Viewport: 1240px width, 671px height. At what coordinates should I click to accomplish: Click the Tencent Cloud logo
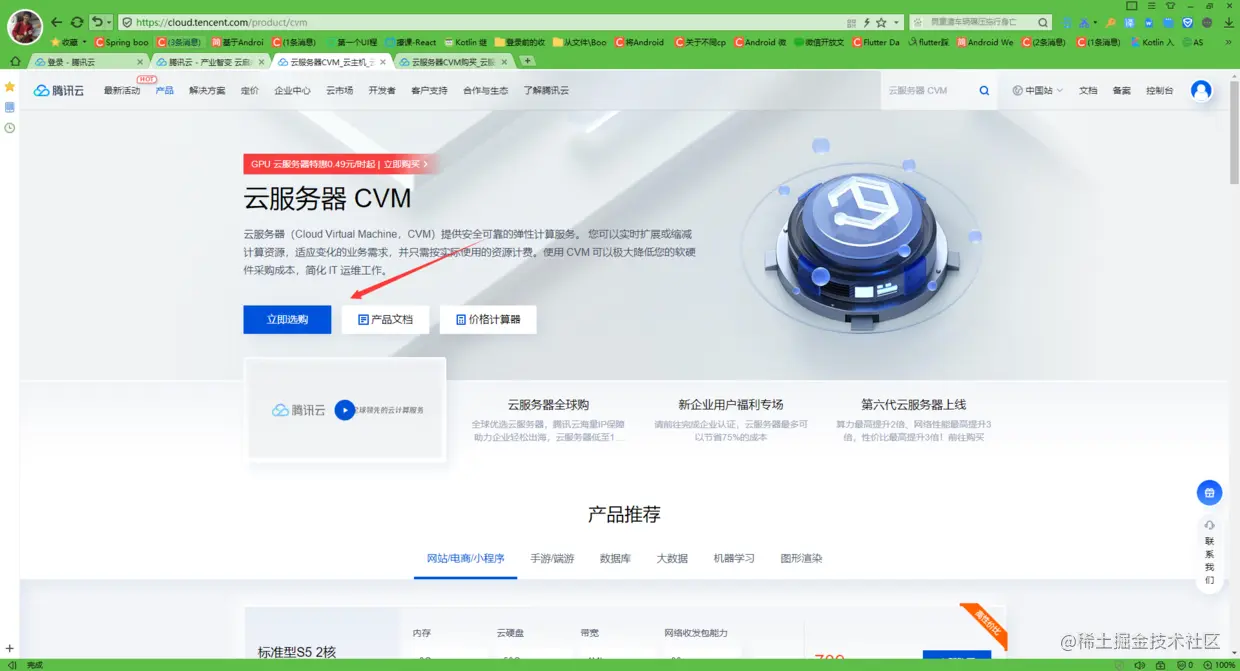click(59, 90)
